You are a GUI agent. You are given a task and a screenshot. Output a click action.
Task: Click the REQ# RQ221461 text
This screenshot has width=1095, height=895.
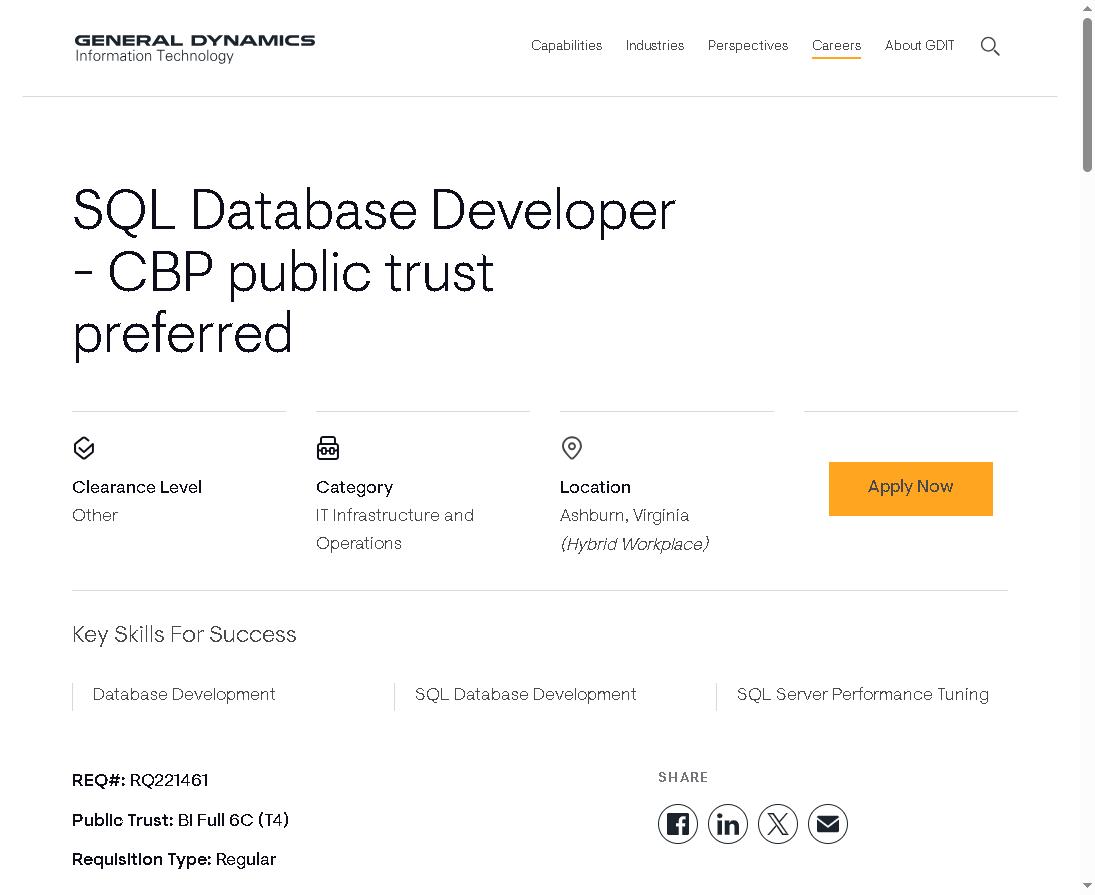[140, 781]
